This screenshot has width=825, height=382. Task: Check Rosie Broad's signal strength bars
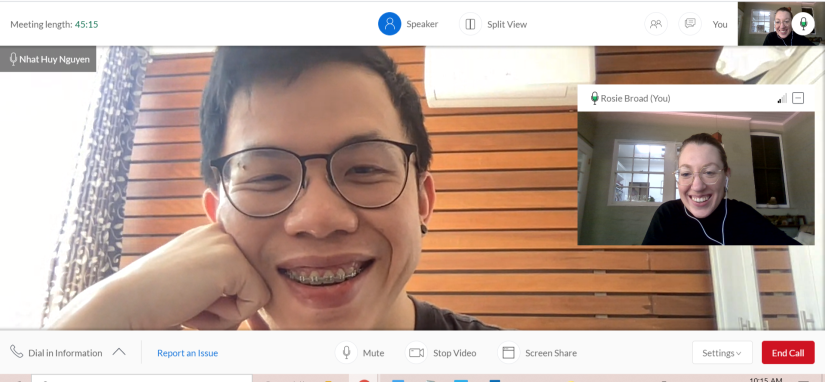point(782,98)
